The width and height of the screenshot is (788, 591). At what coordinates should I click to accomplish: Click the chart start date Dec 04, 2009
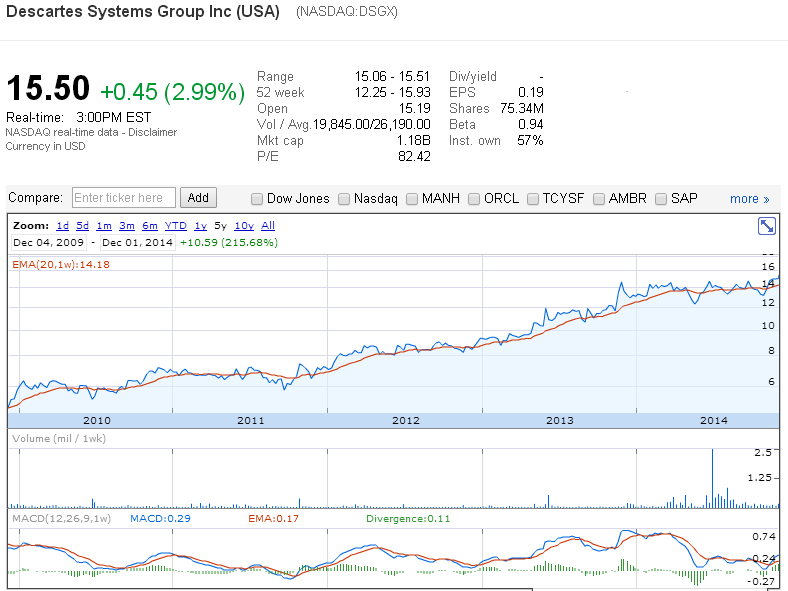(49, 242)
